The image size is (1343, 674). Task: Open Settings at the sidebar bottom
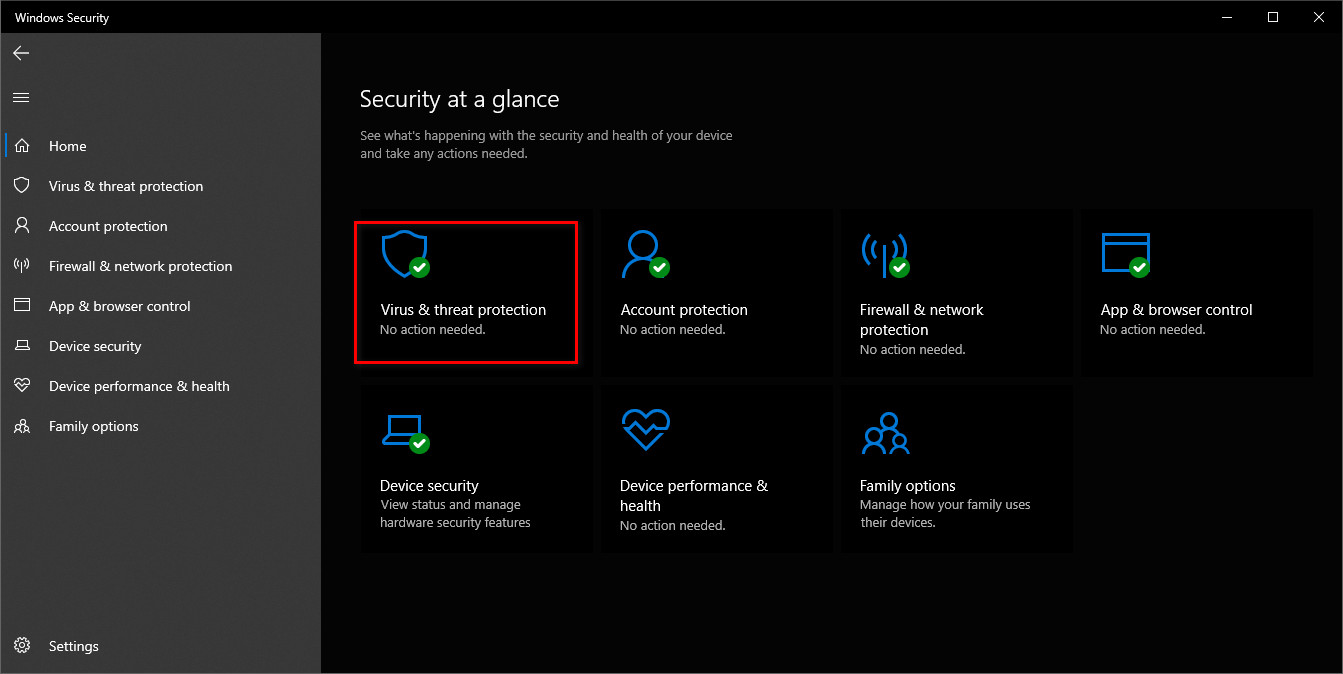coord(73,646)
